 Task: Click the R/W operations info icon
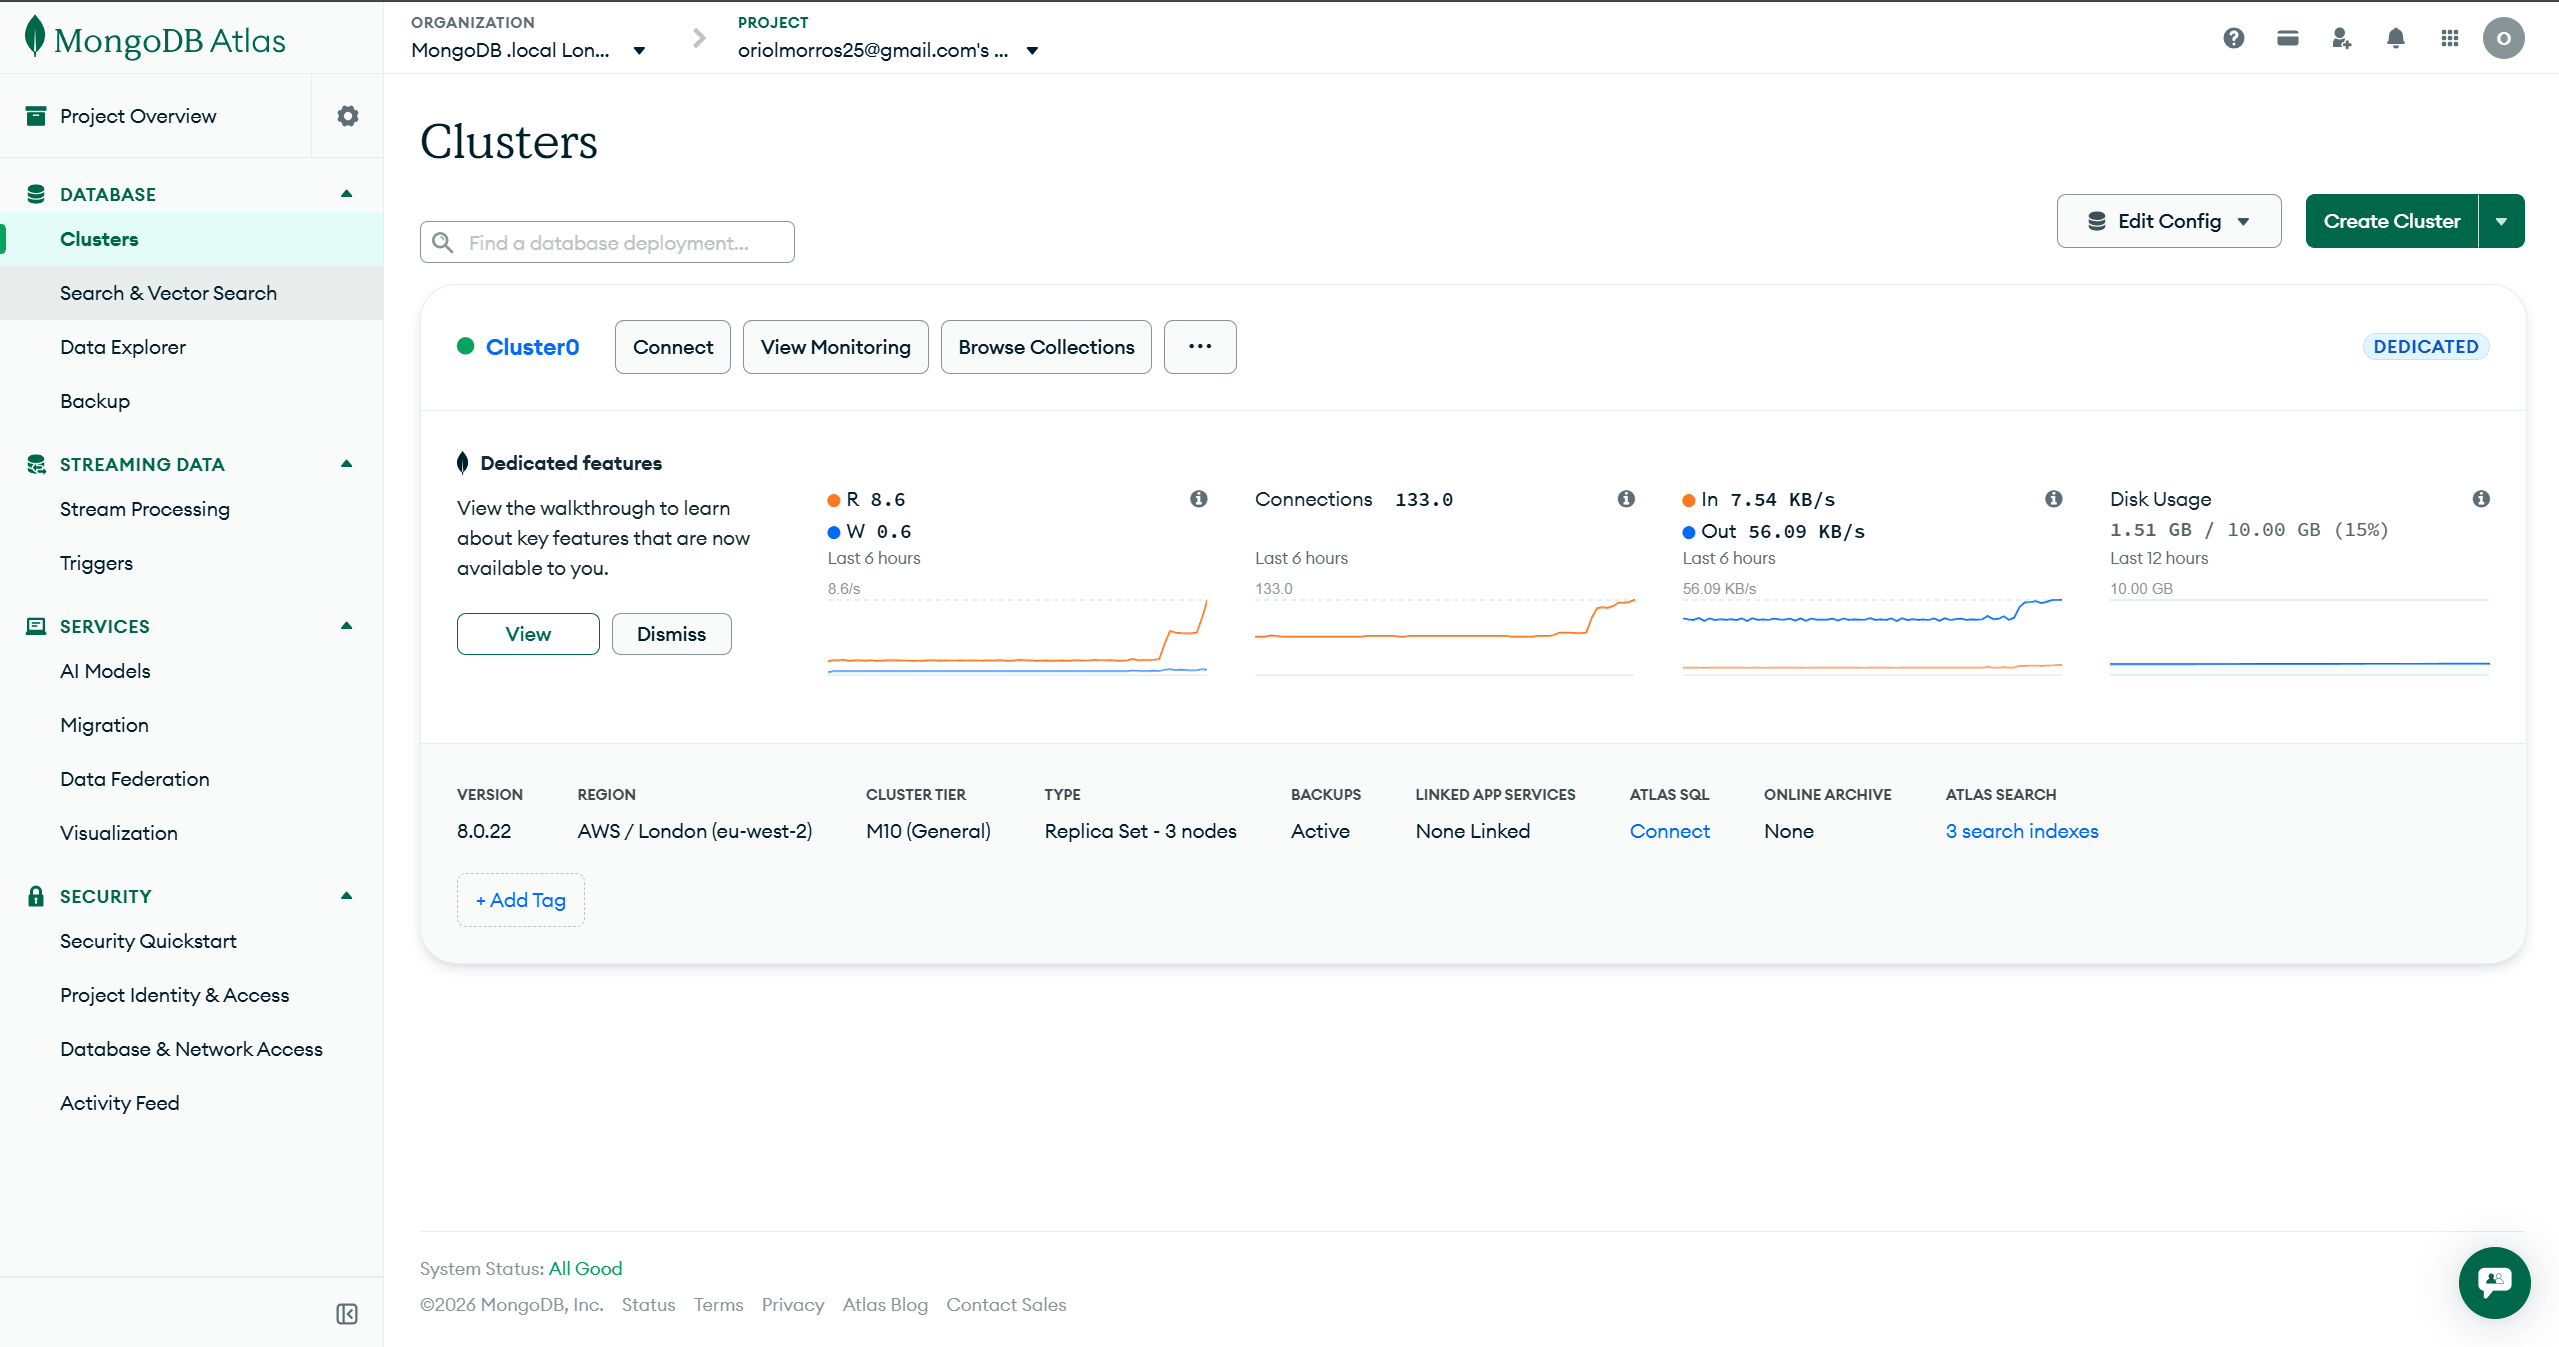(x=1198, y=499)
